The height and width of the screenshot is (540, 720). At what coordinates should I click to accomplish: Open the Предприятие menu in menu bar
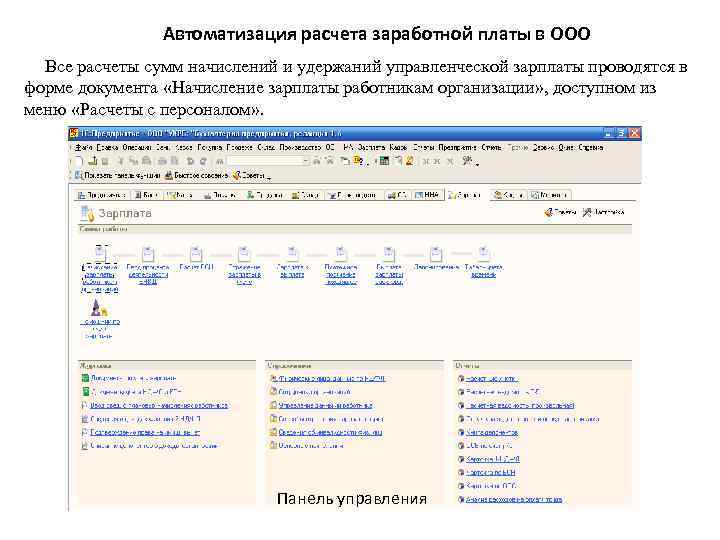(x=457, y=147)
